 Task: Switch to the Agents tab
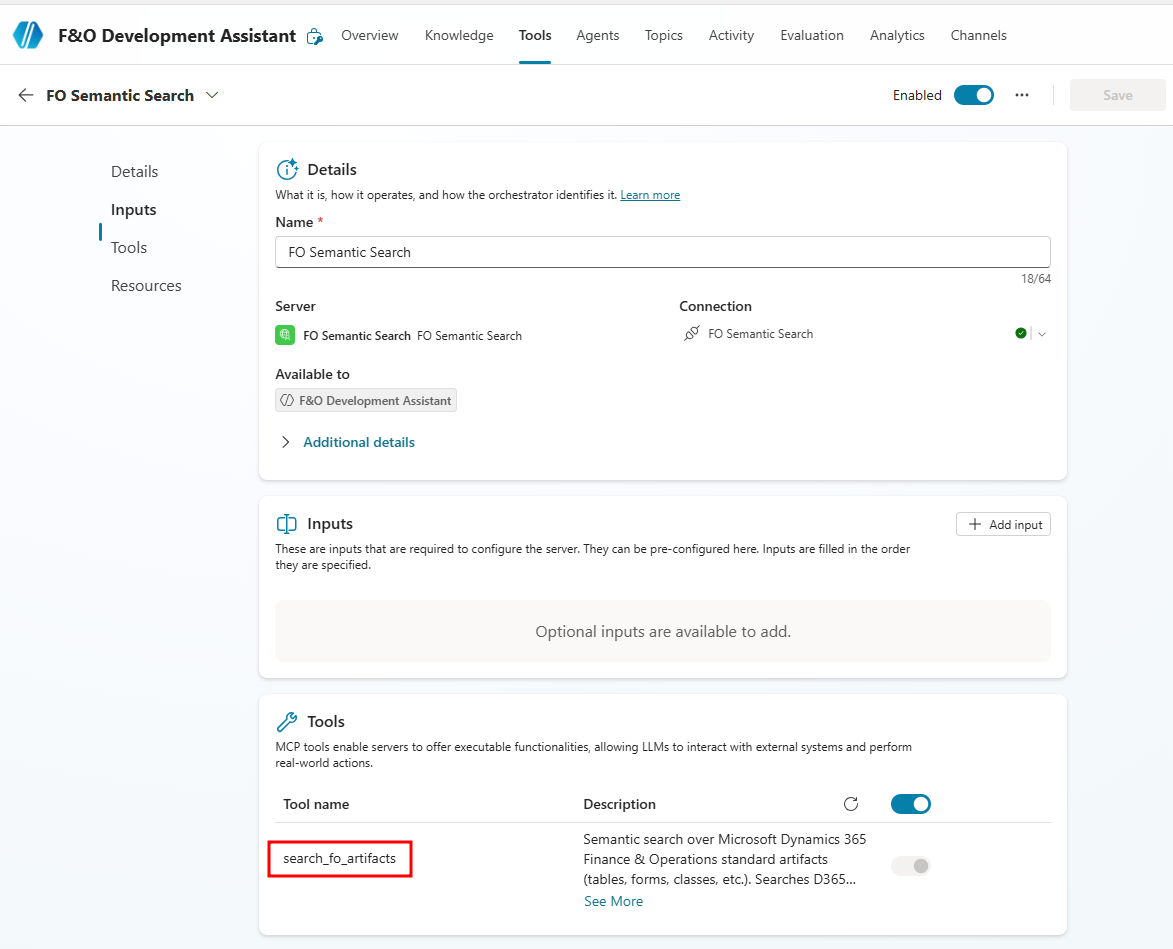pos(598,35)
